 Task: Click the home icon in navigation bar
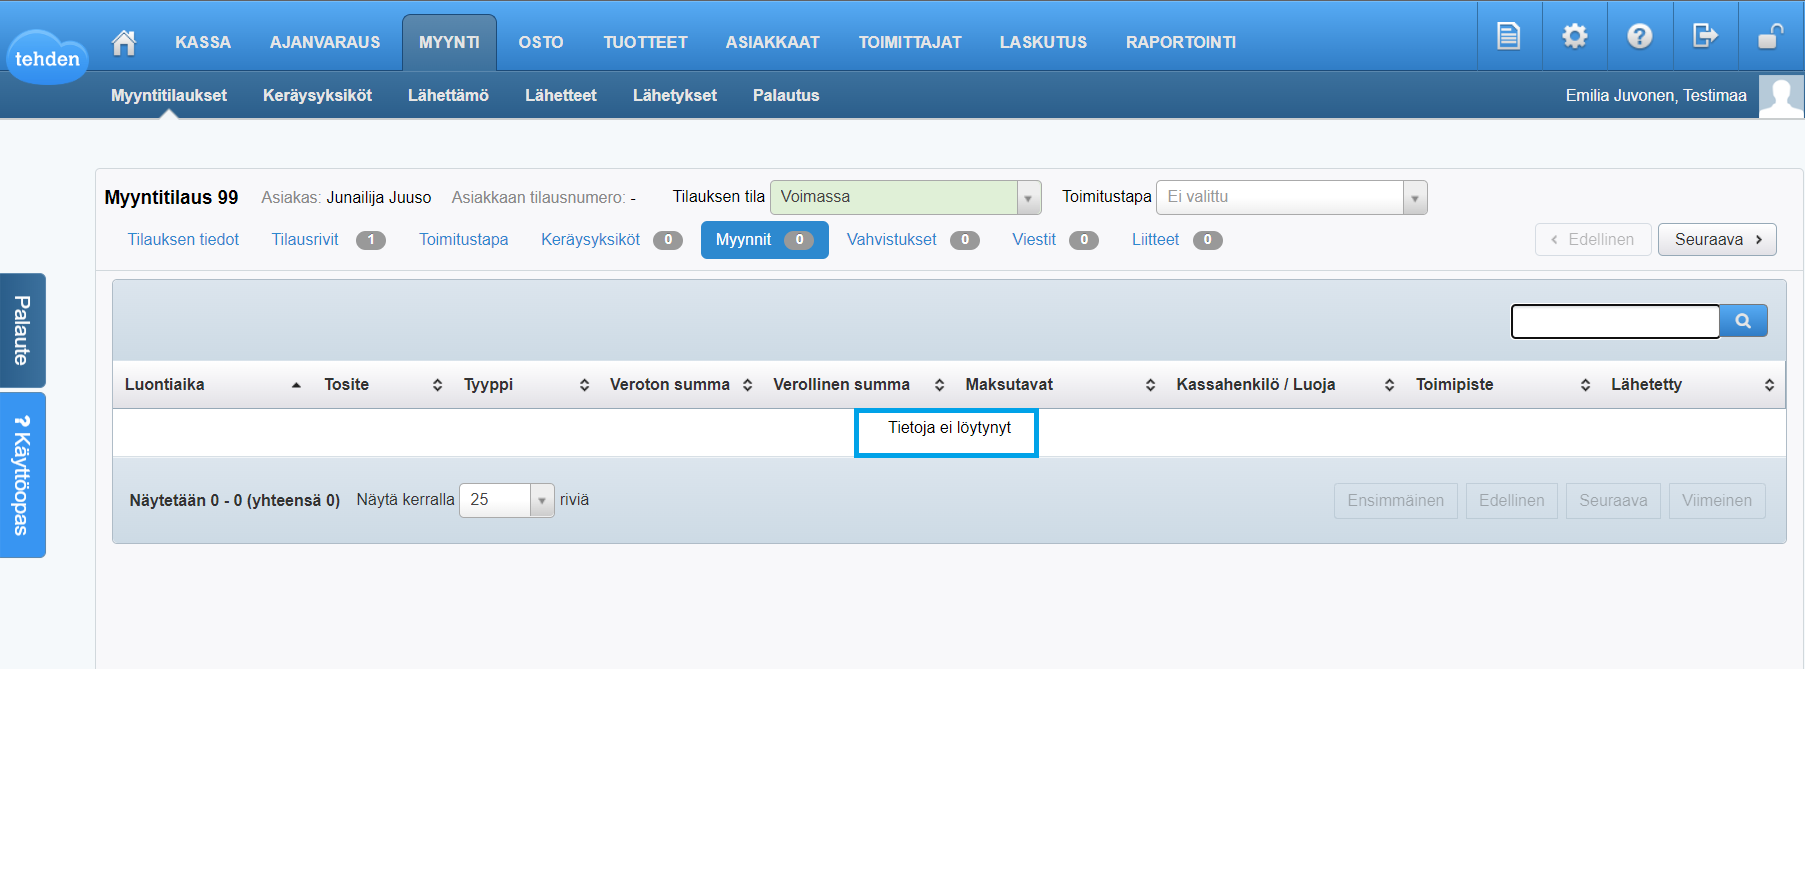click(124, 42)
